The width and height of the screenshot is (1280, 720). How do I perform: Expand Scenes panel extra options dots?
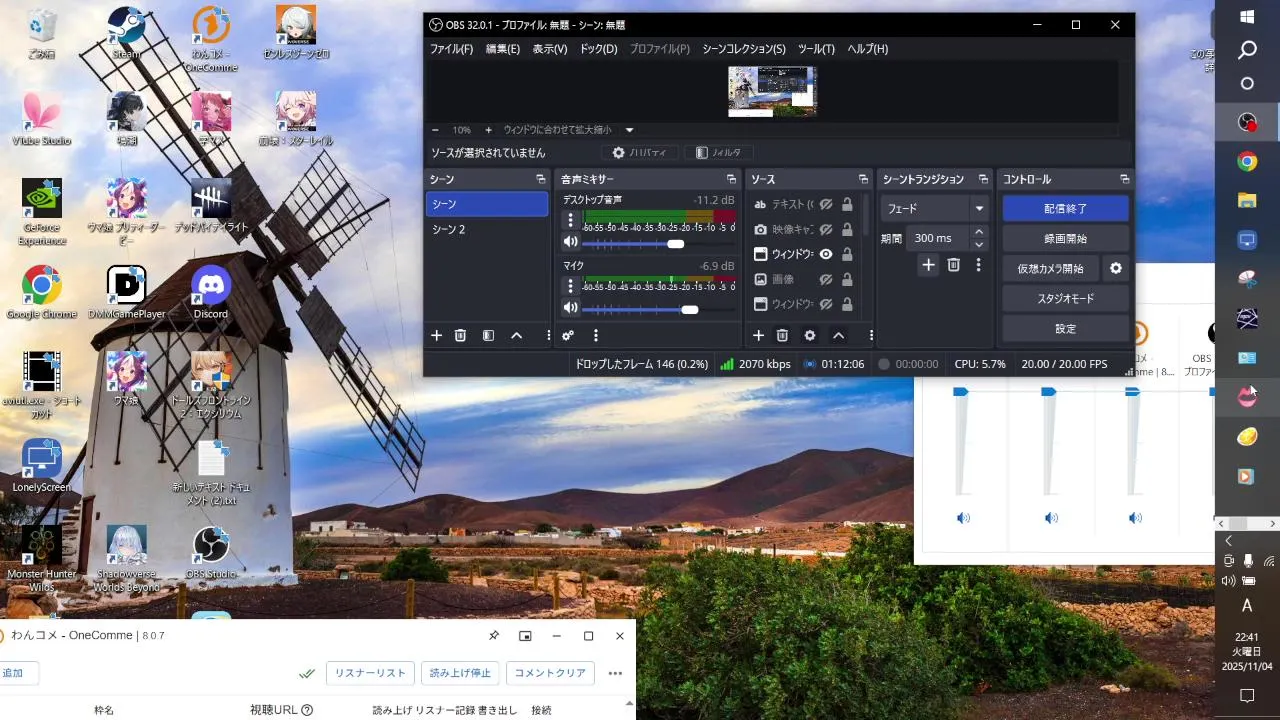coord(548,336)
